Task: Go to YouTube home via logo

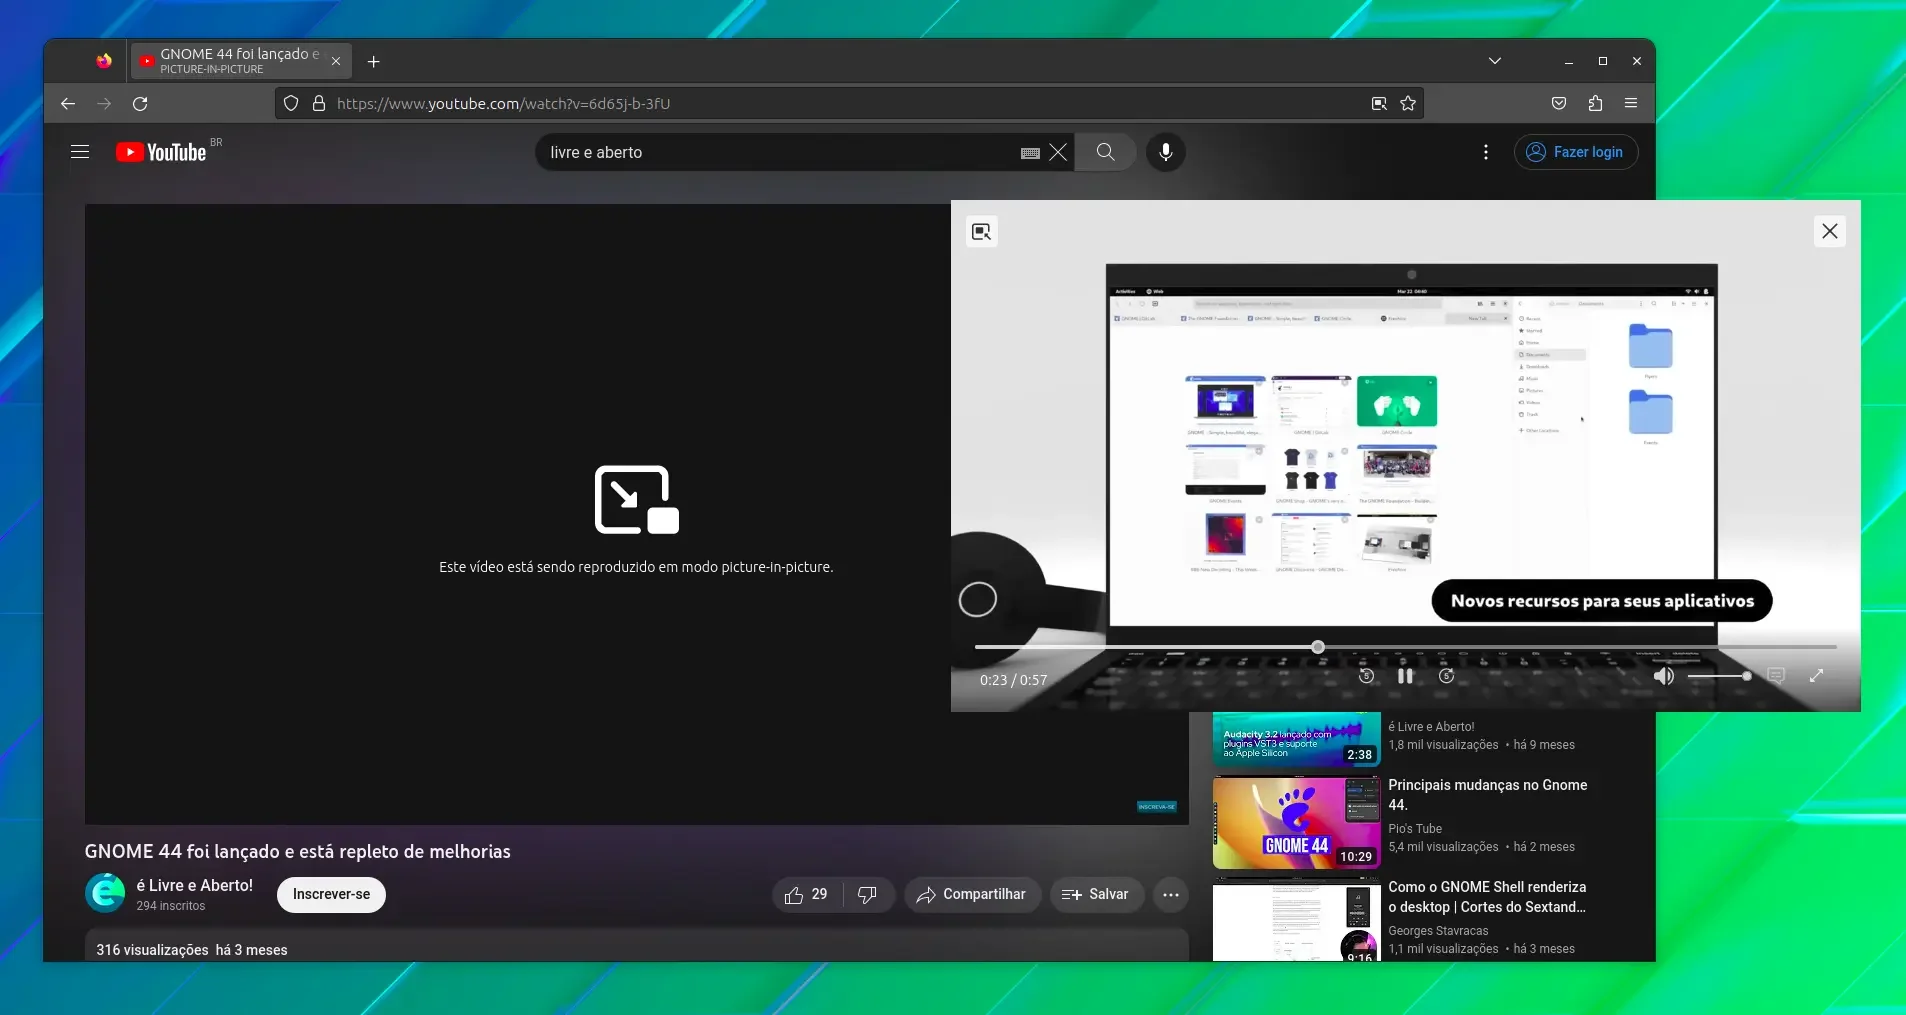Action: tap(161, 152)
